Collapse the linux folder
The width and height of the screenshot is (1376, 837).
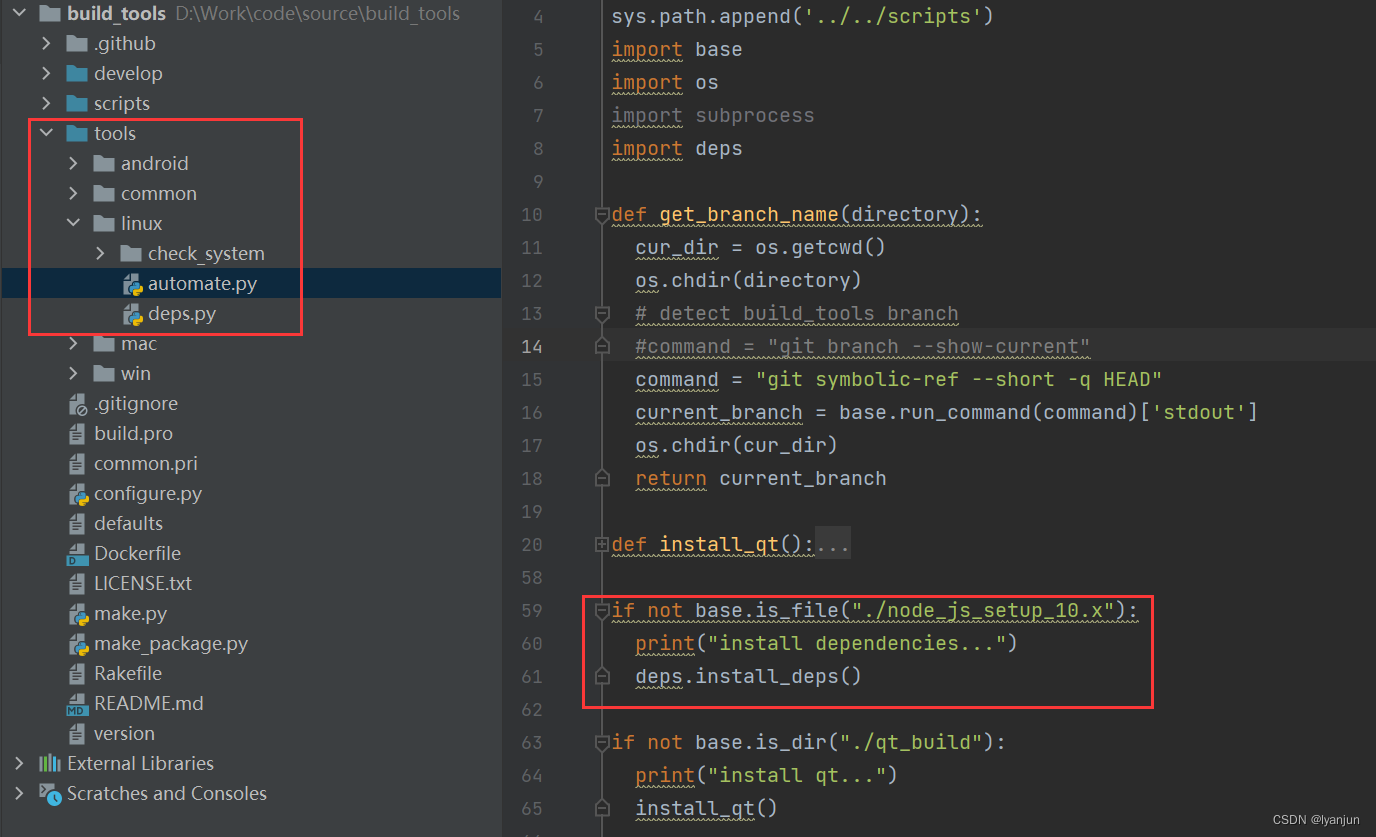[x=73, y=223]
